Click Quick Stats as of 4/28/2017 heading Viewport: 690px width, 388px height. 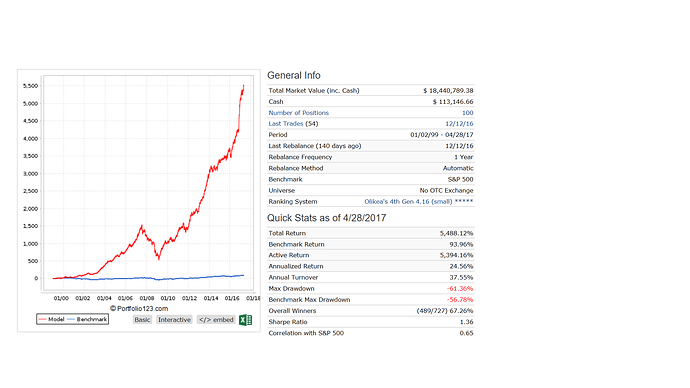[327, 218]
